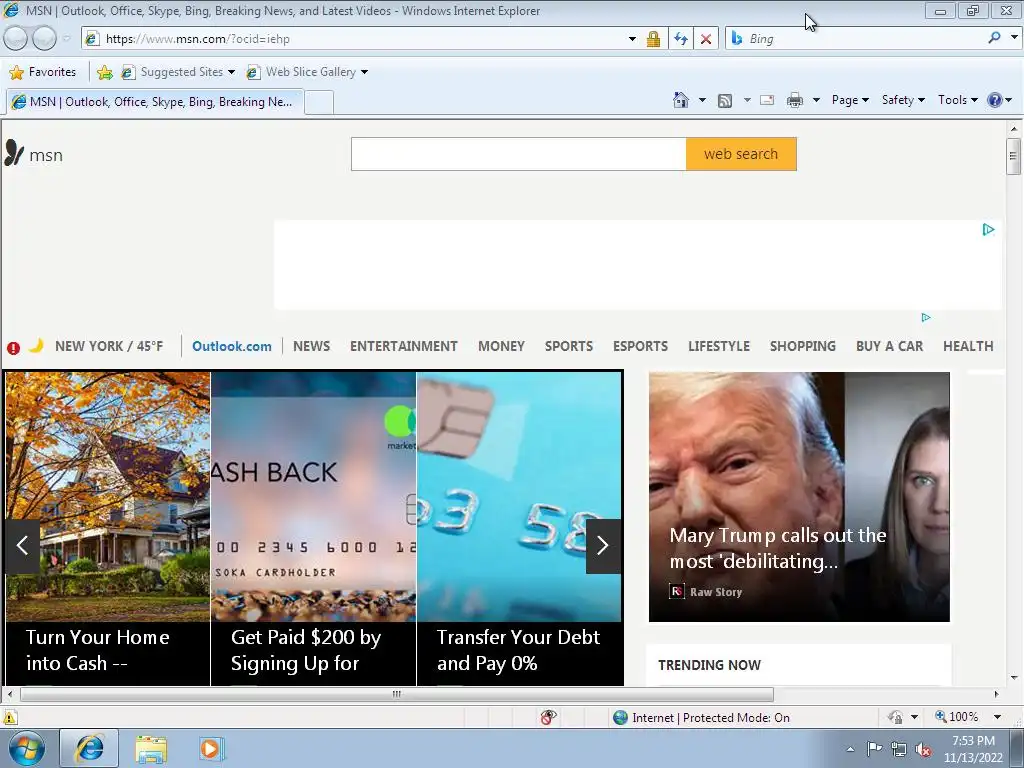
Task: Select the MSN browser tab
Action: pos(155,102)
